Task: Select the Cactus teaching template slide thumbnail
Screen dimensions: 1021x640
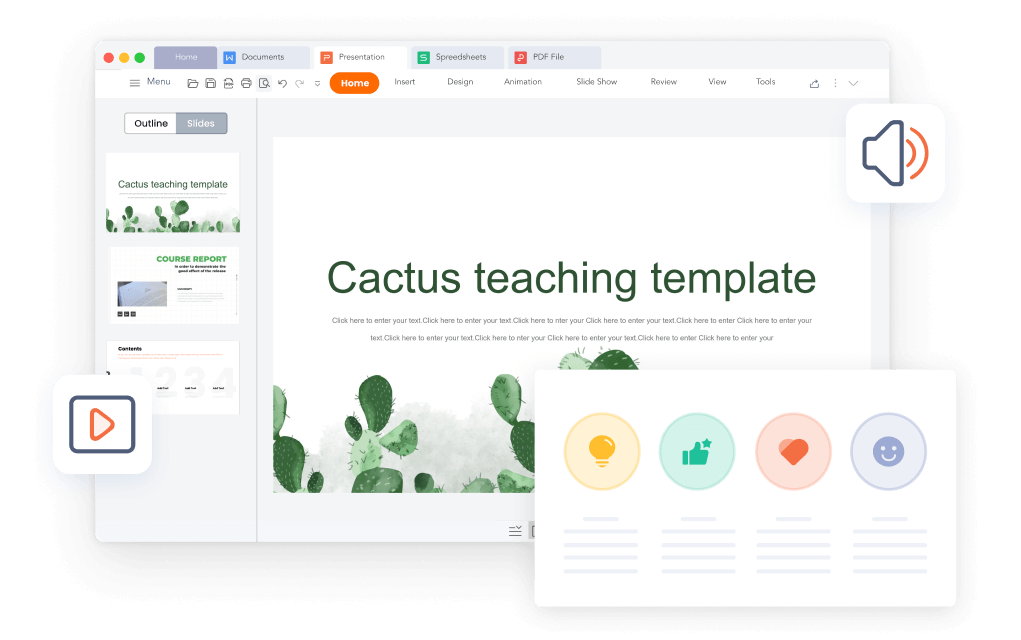Action: click(172, 191)
